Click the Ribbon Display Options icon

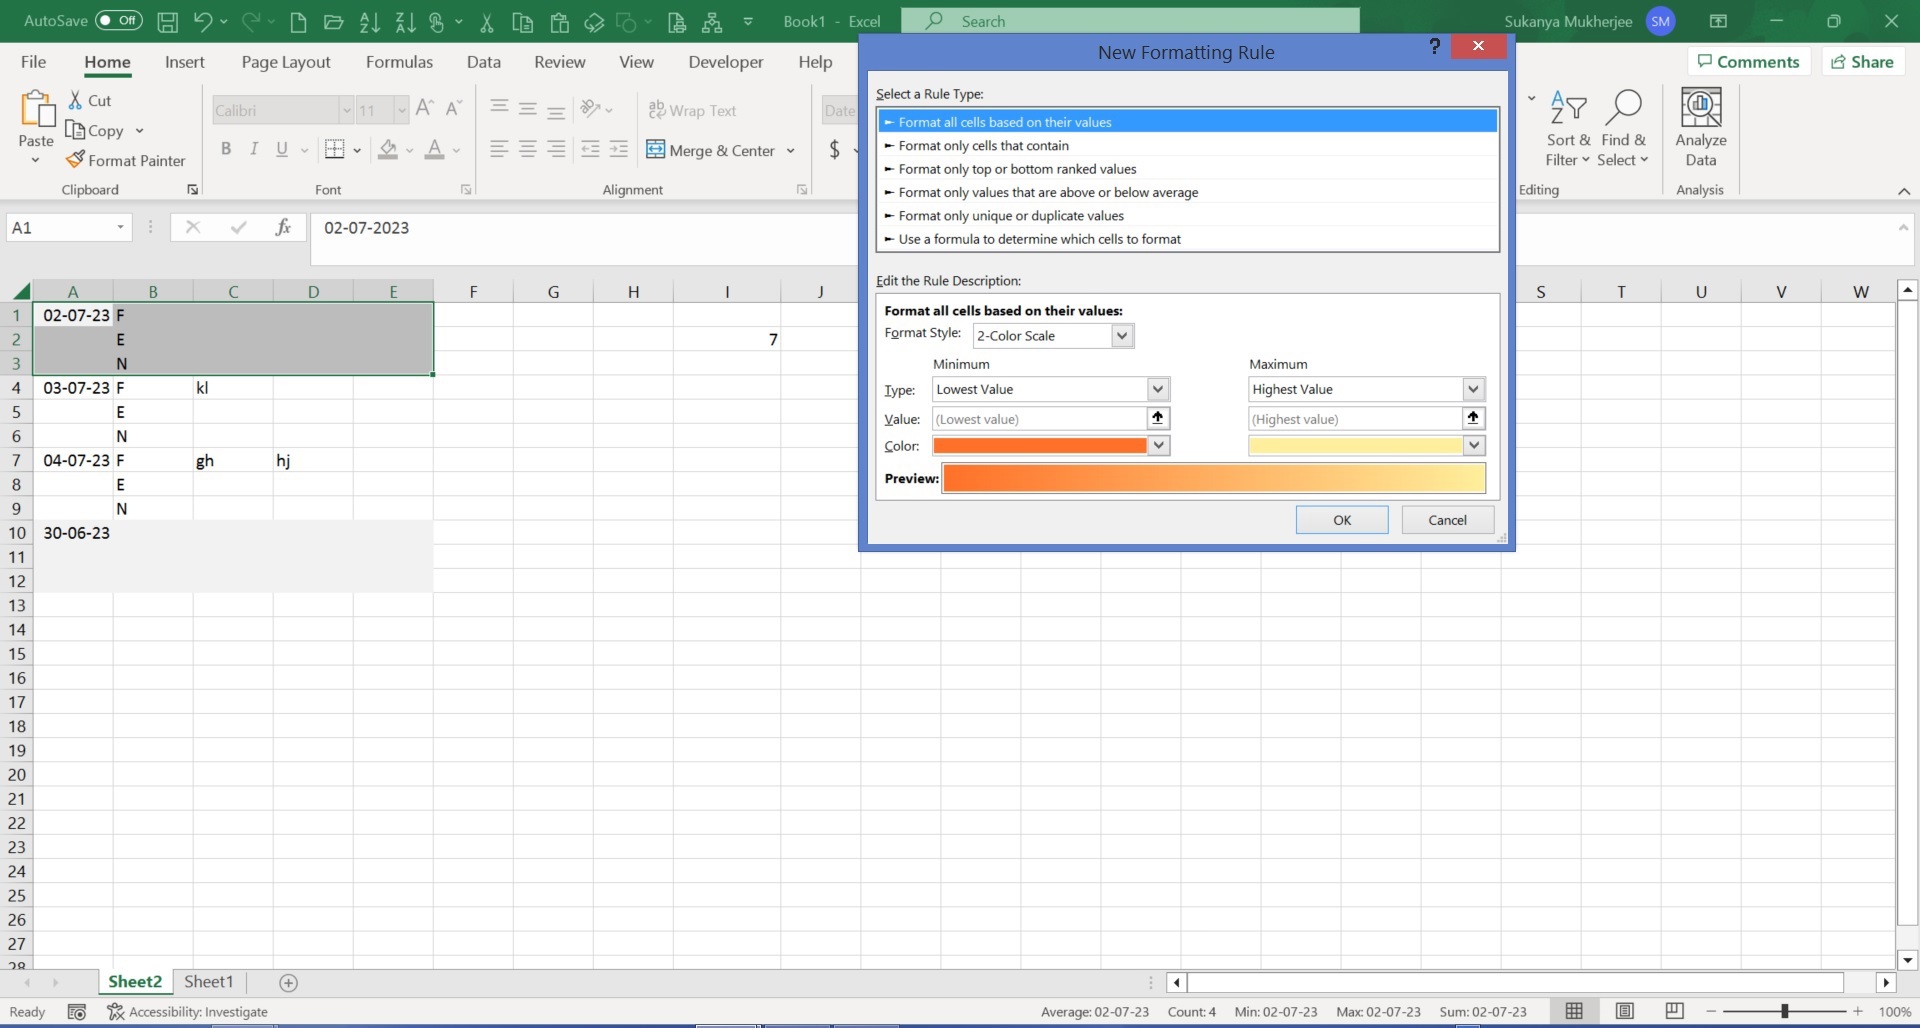1718,21
